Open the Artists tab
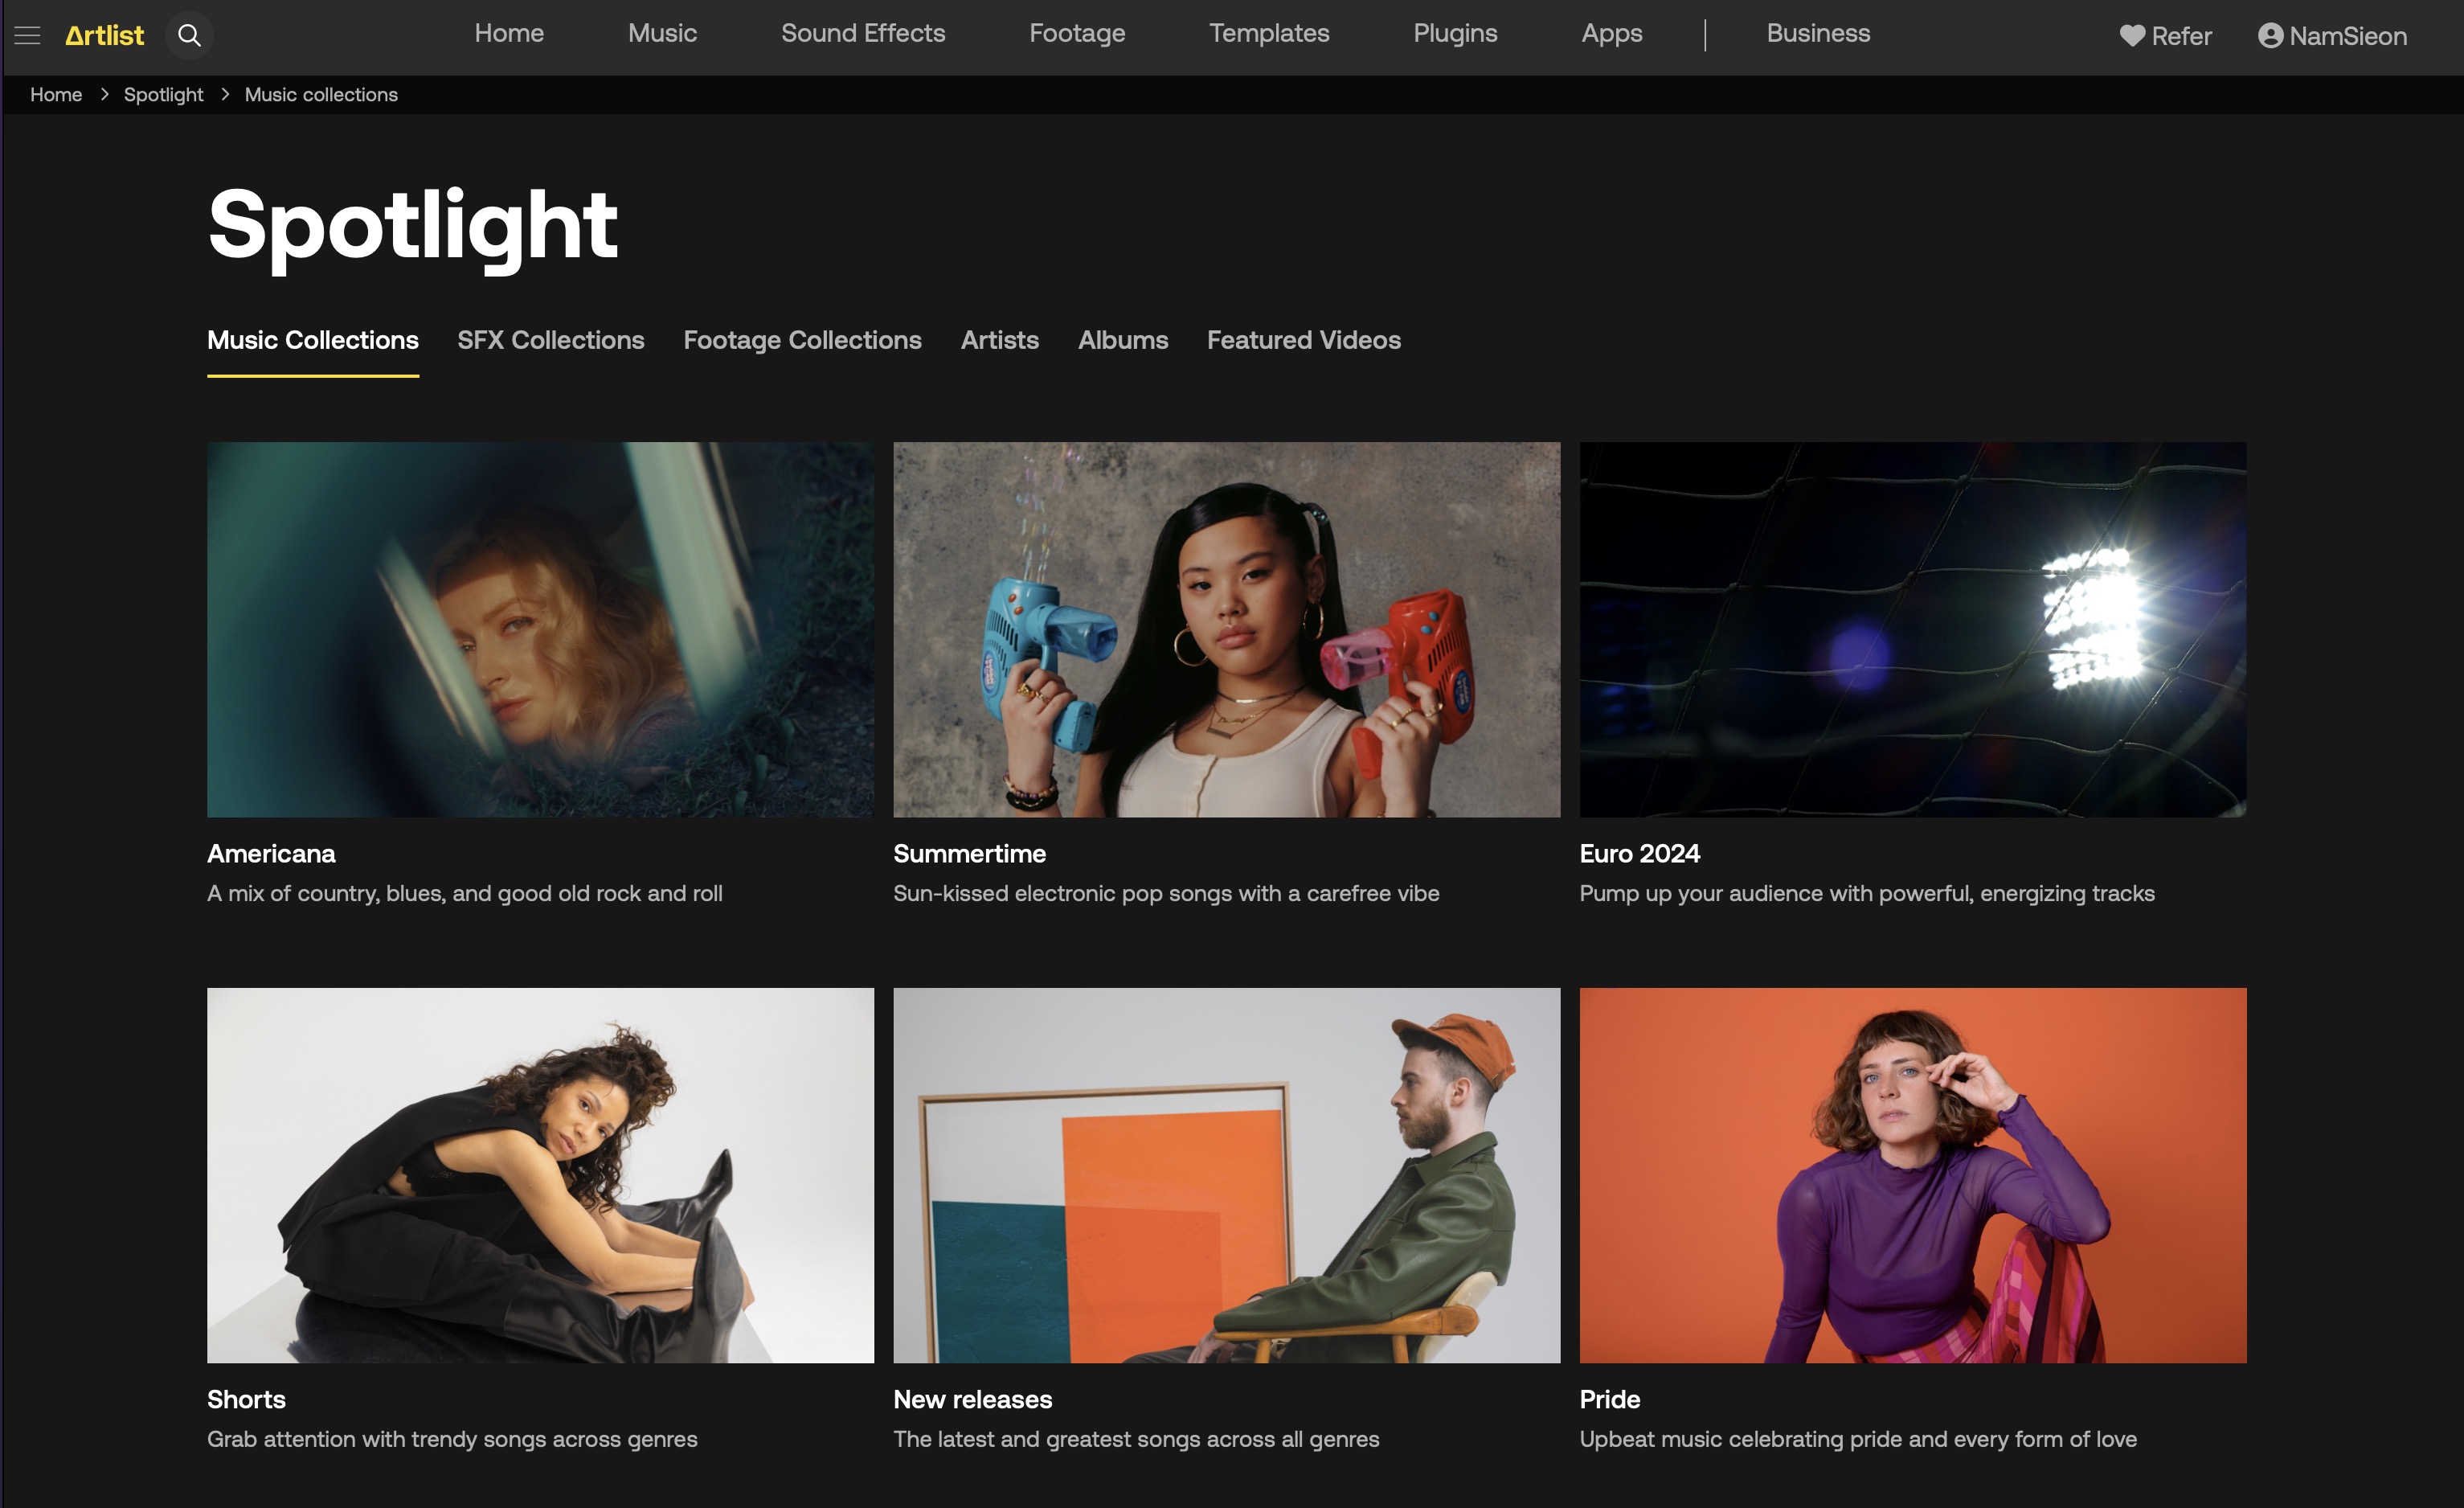The height and width of the screenshot is (1508, 2464). 999,340
